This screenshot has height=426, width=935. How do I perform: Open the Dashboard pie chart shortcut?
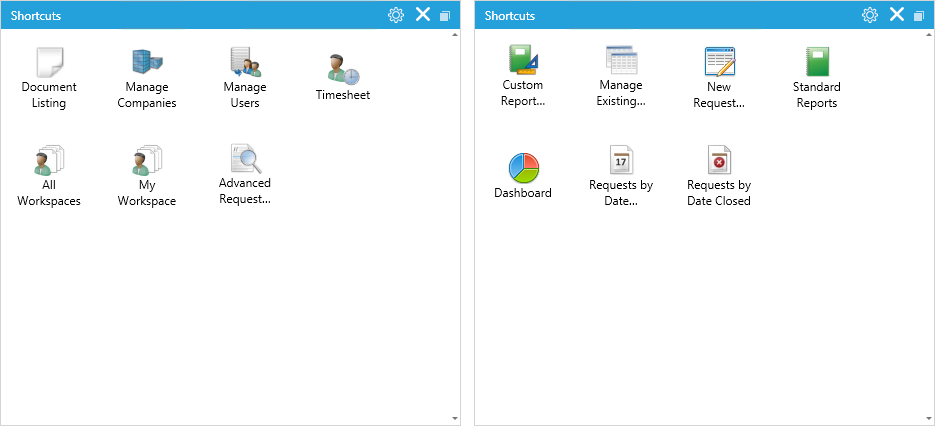pos(523,175)
